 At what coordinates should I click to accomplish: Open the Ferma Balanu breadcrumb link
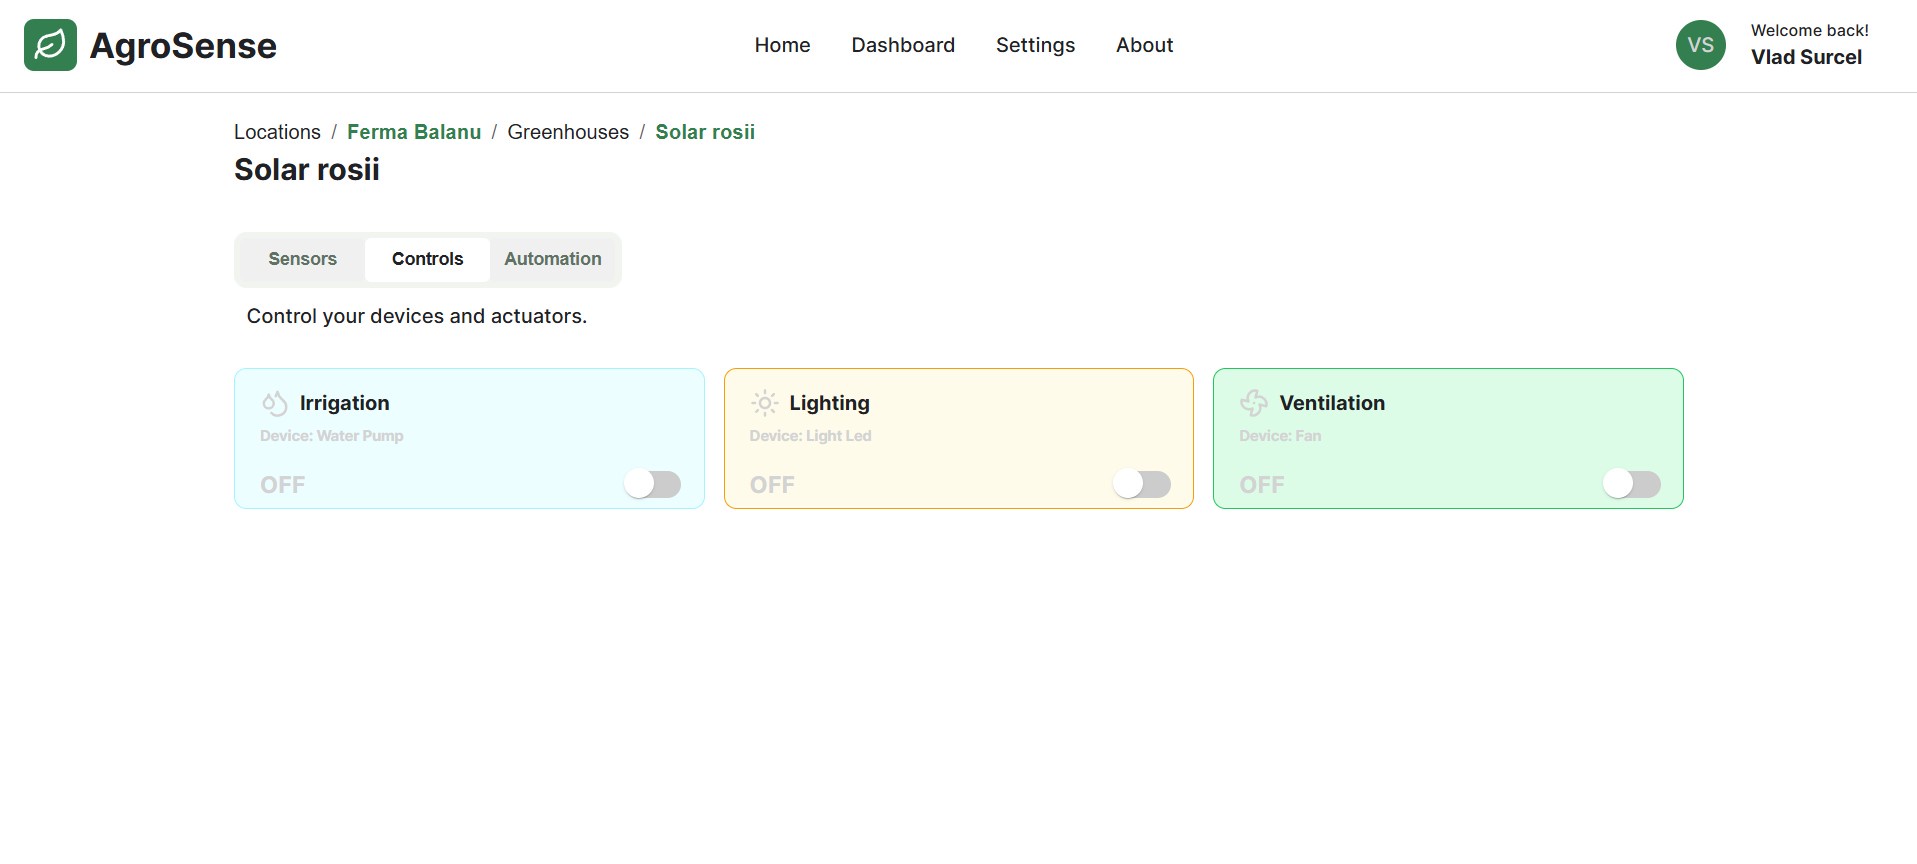pos(414,132)
